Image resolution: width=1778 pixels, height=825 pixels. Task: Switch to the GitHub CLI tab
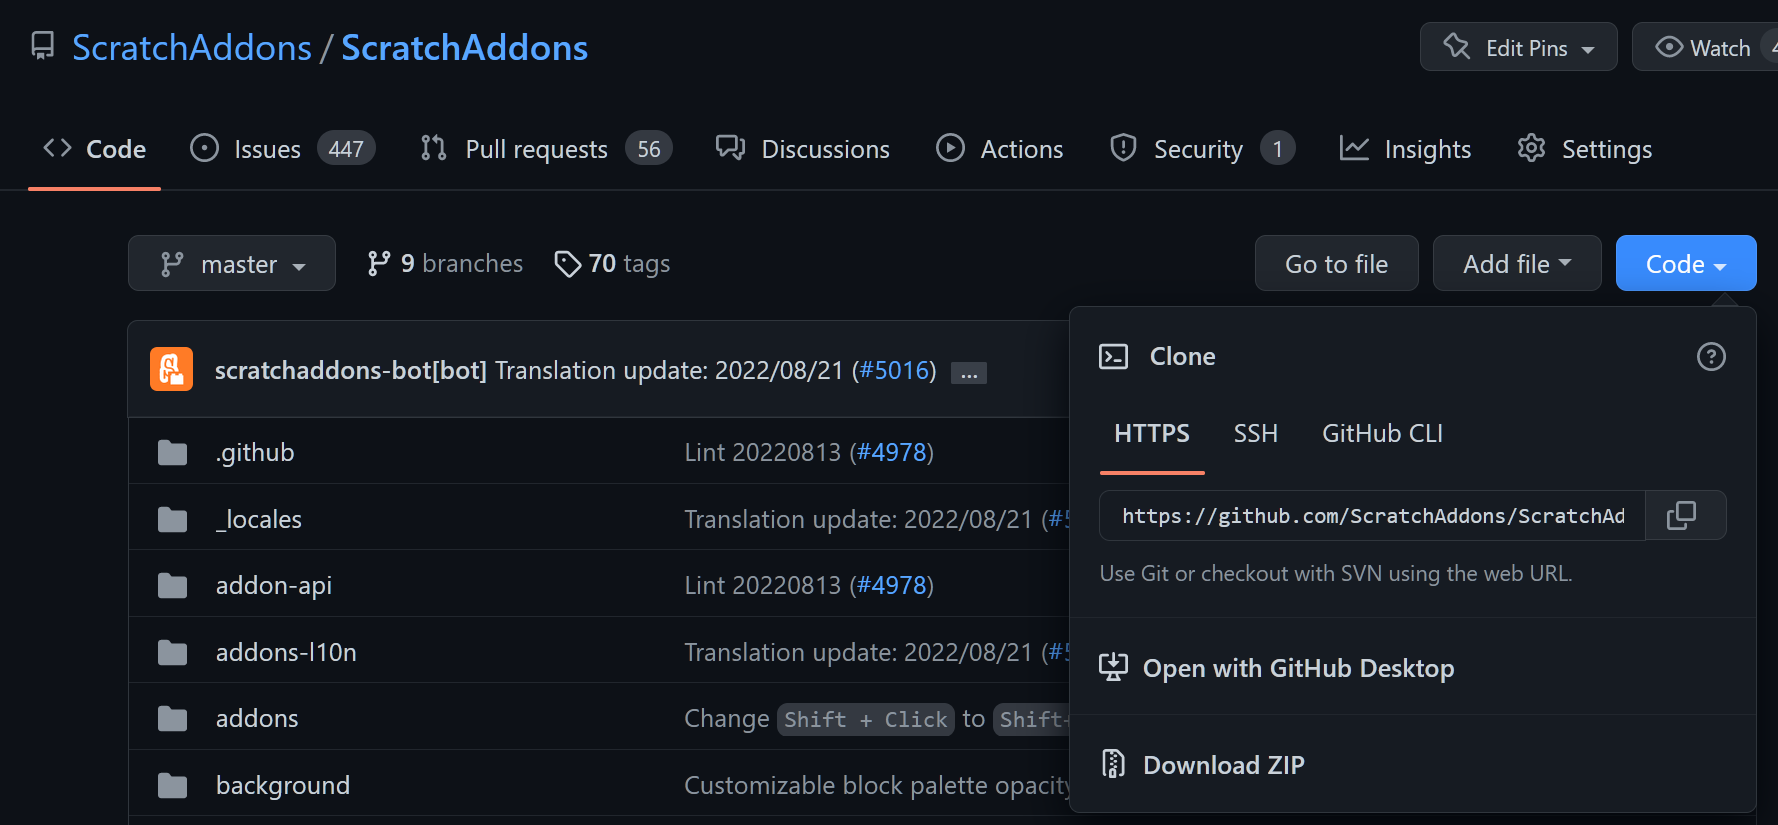(x=1382, y=433)
